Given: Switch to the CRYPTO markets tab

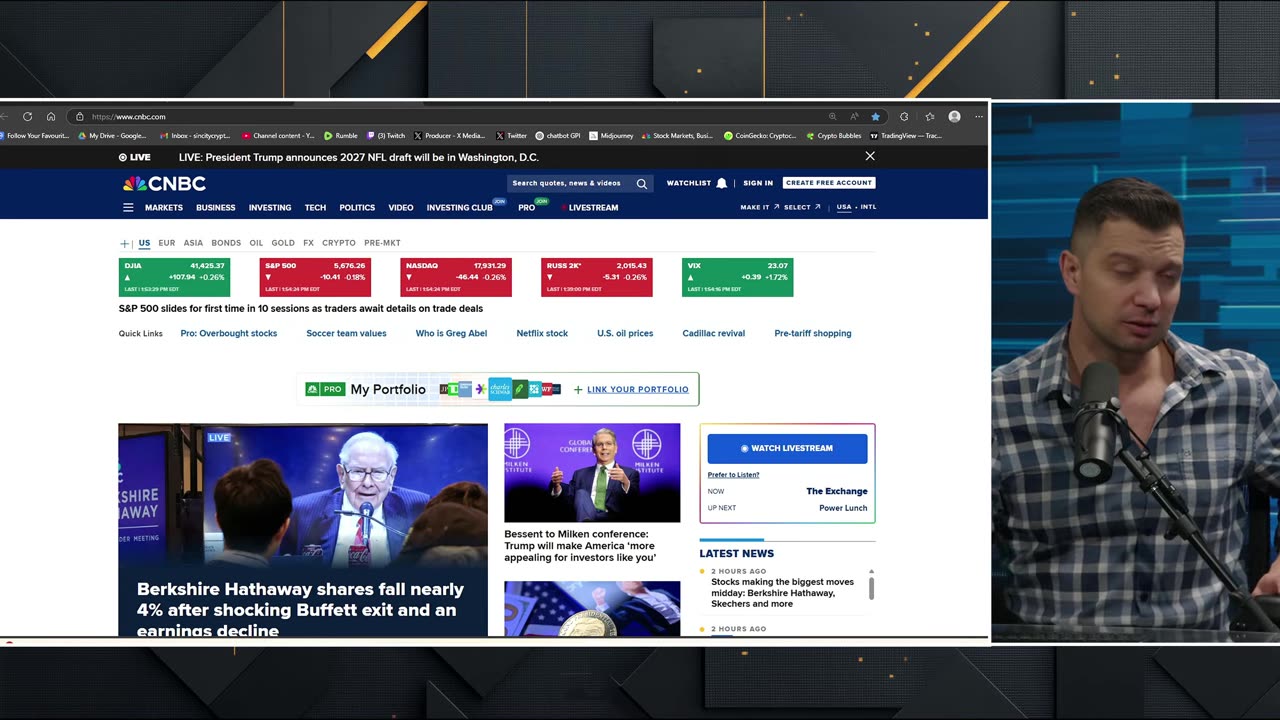Looking at the screenshot, I should [x=339, y=243].
